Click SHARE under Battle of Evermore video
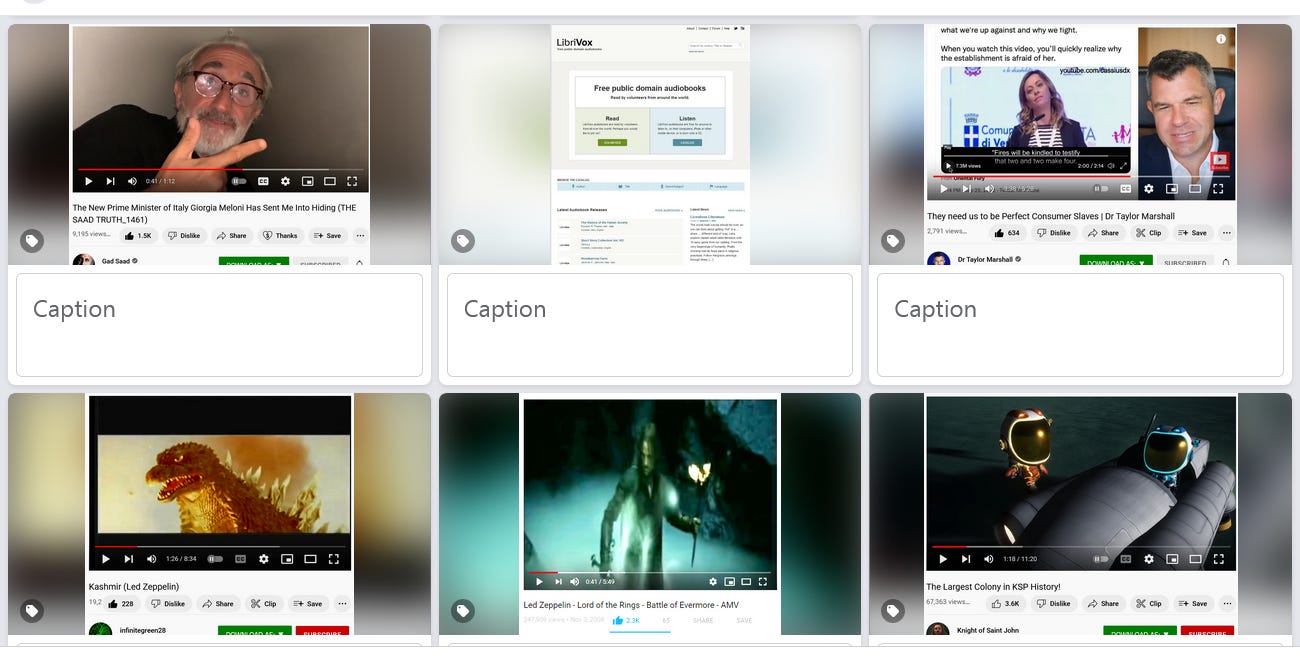 (703, 621)
